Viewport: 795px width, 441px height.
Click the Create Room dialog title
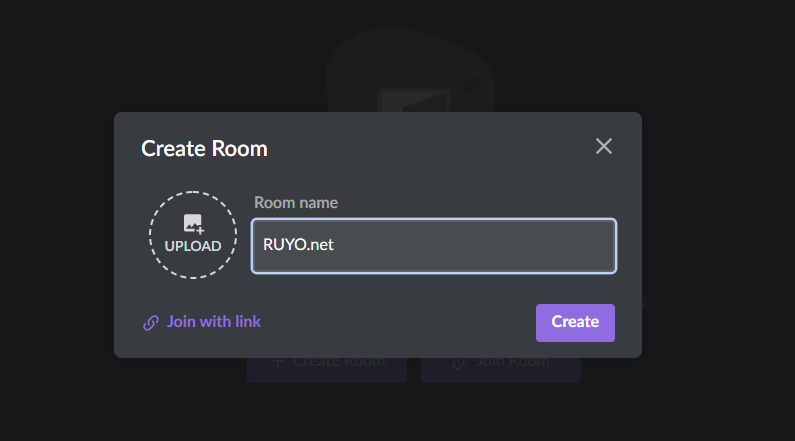click(x=204, y=149)
